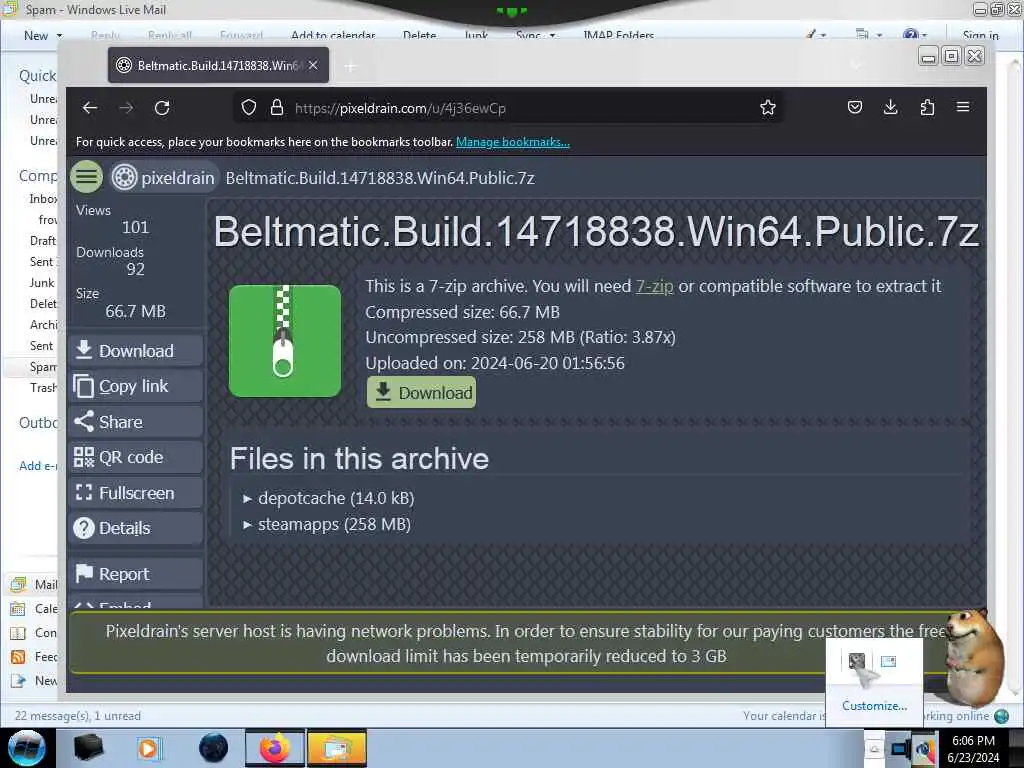Screen dimensions: 1024x768
Task: Save page to Pocket
Action: [854, 107]
